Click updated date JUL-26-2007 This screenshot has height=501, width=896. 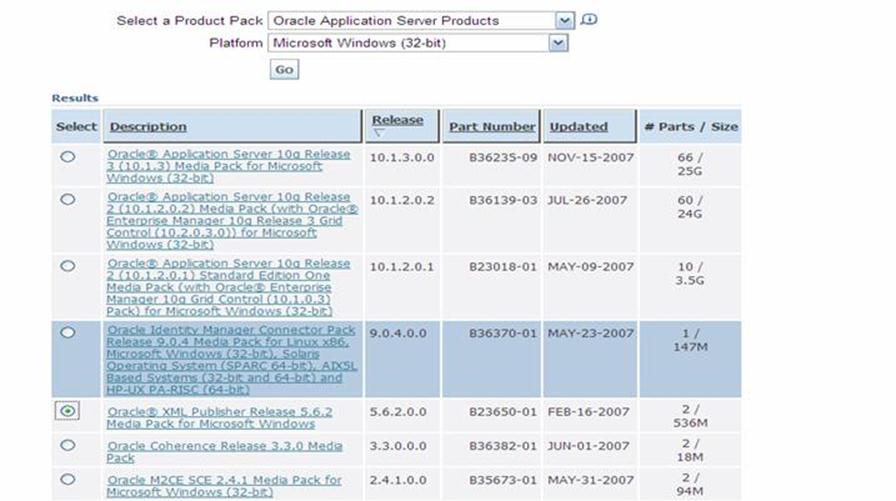(x=587, y=200)
